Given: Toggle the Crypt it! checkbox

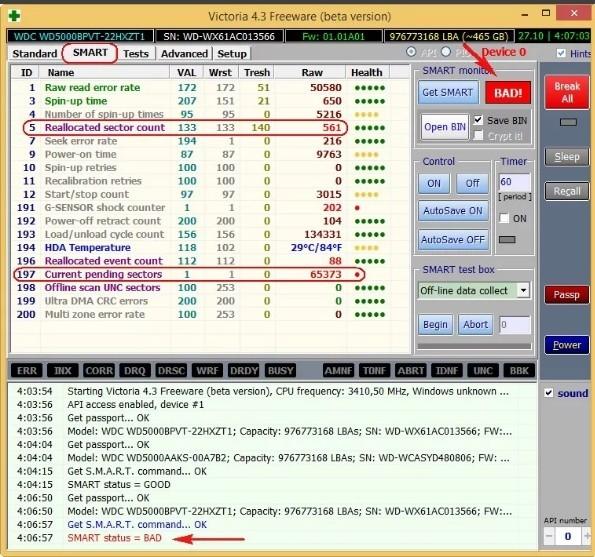Looking at the screenshot, I should tap(478, 135).
